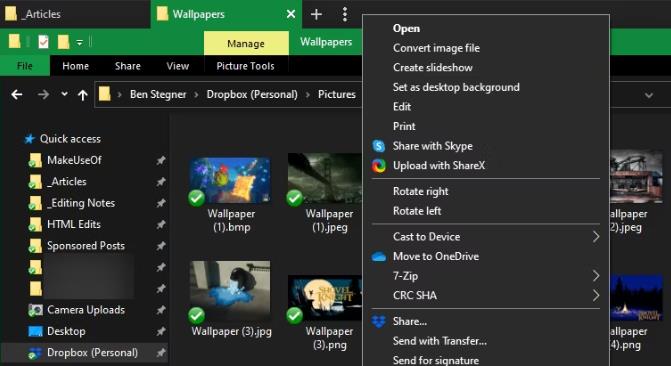Select Rotate left

point(417,211)
